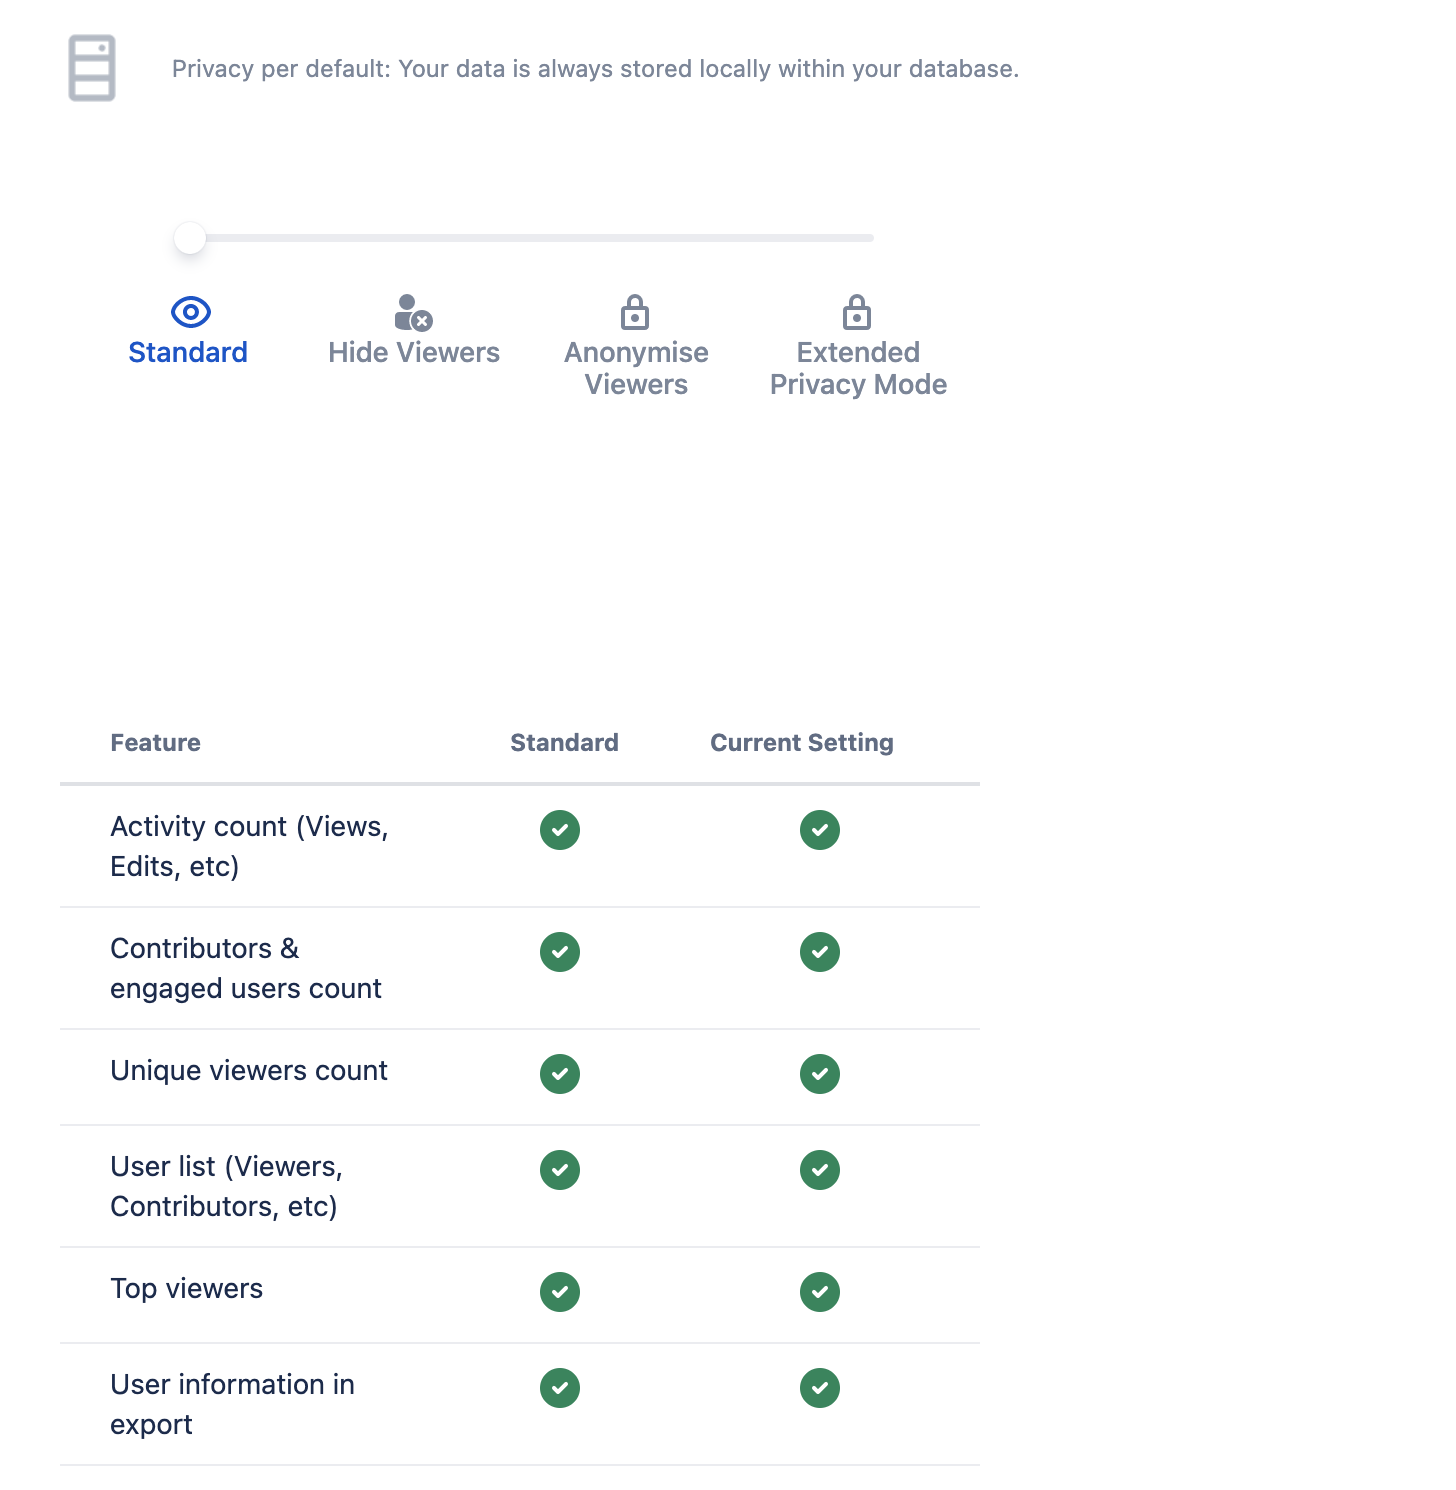Click the database server icon
The height and width of the screenshot is (1490, 1456).
[92, 68]
